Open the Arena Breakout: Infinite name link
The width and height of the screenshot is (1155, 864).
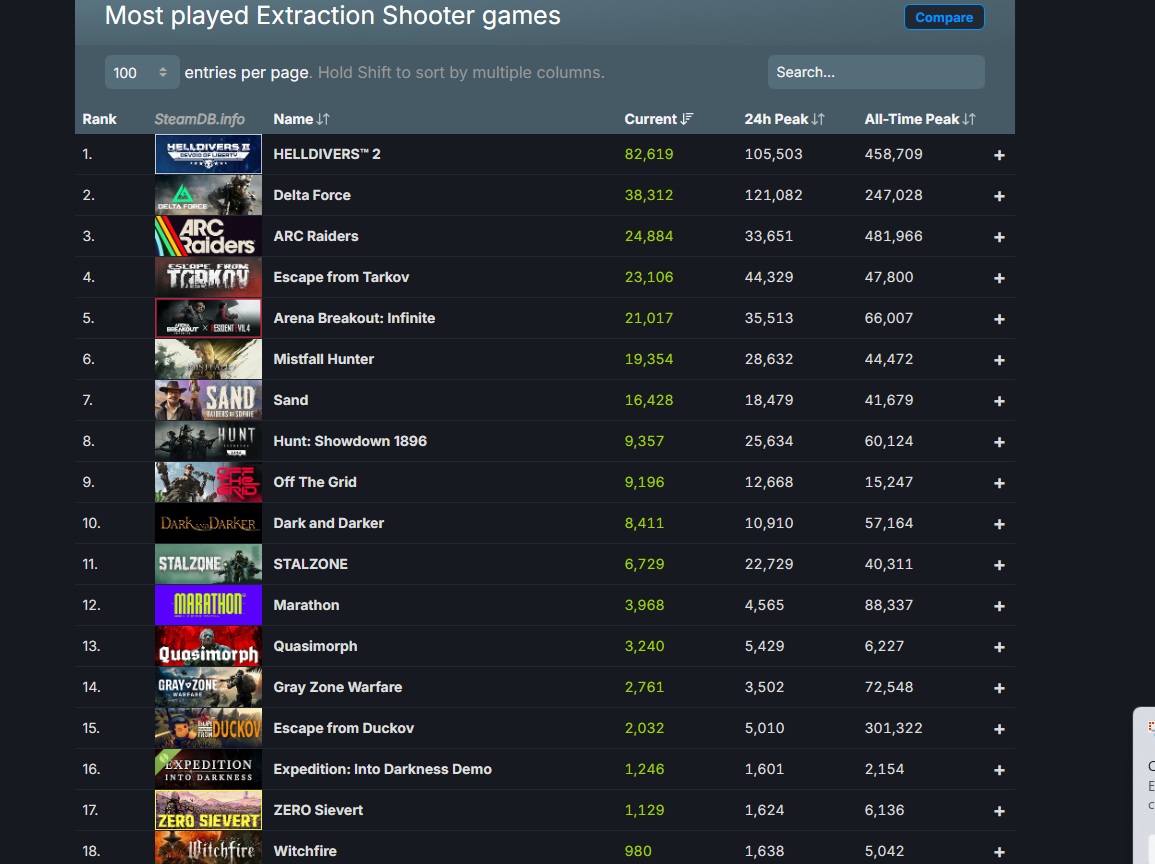point(354,318)
